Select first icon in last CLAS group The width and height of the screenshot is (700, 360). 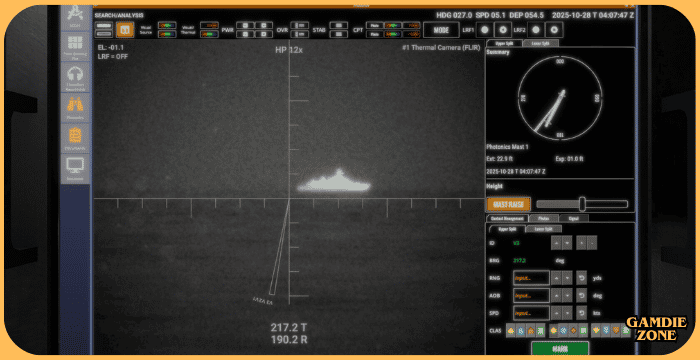click(596, 331)
